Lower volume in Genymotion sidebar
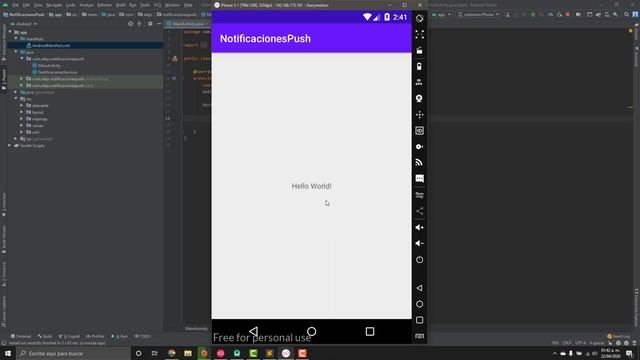 419,243
